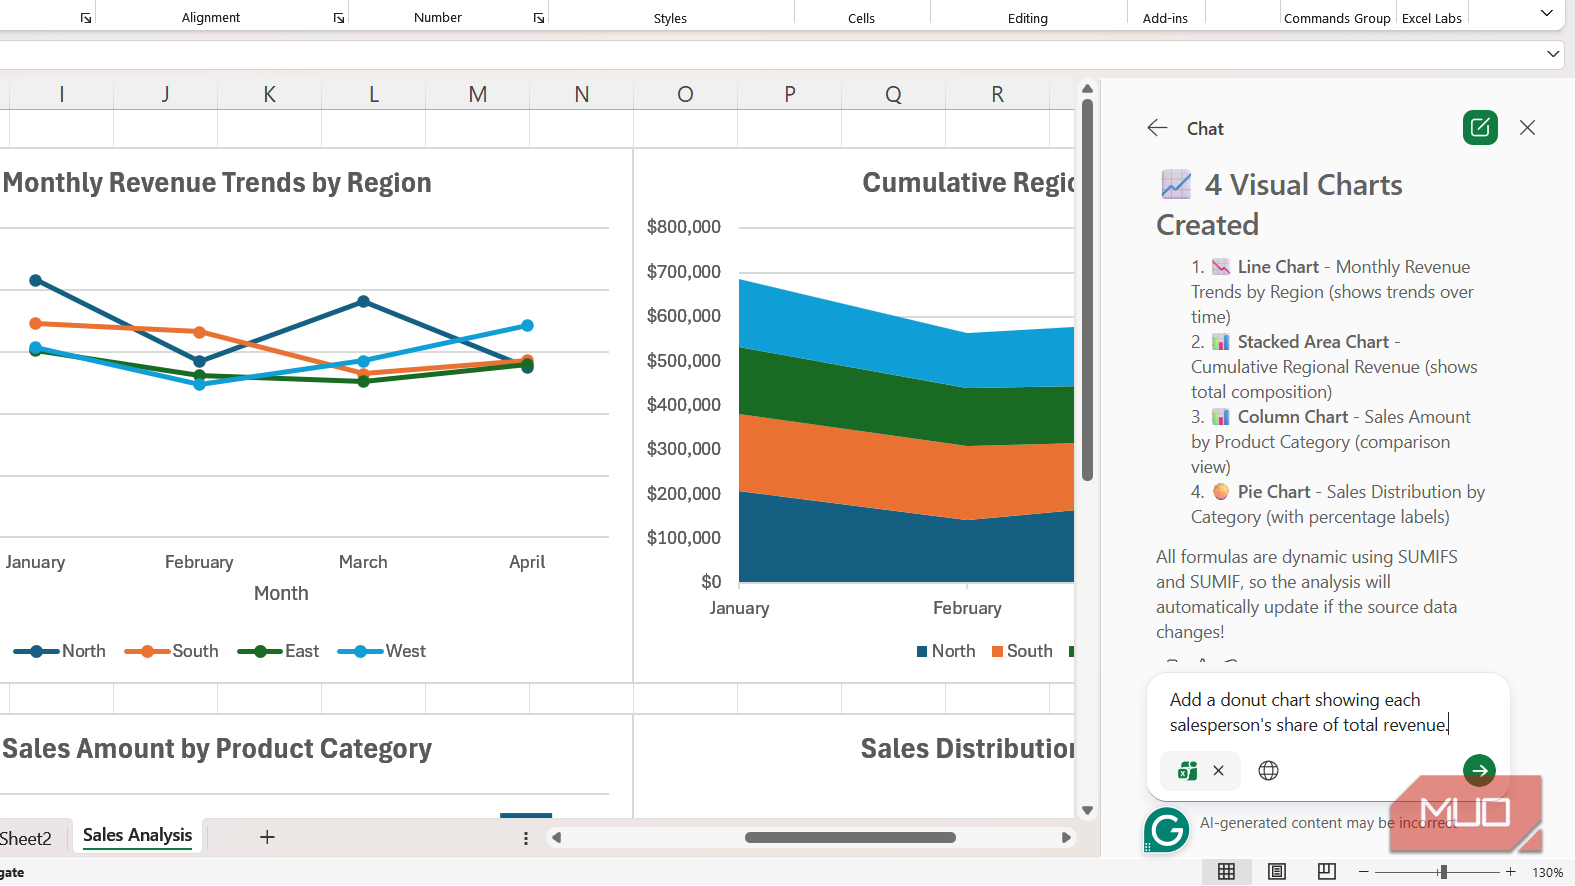This screenshot has height=886, width=1575.
Task: Send the donut chart prompt
Action: pyautogui.click(x=1479, y=770)
